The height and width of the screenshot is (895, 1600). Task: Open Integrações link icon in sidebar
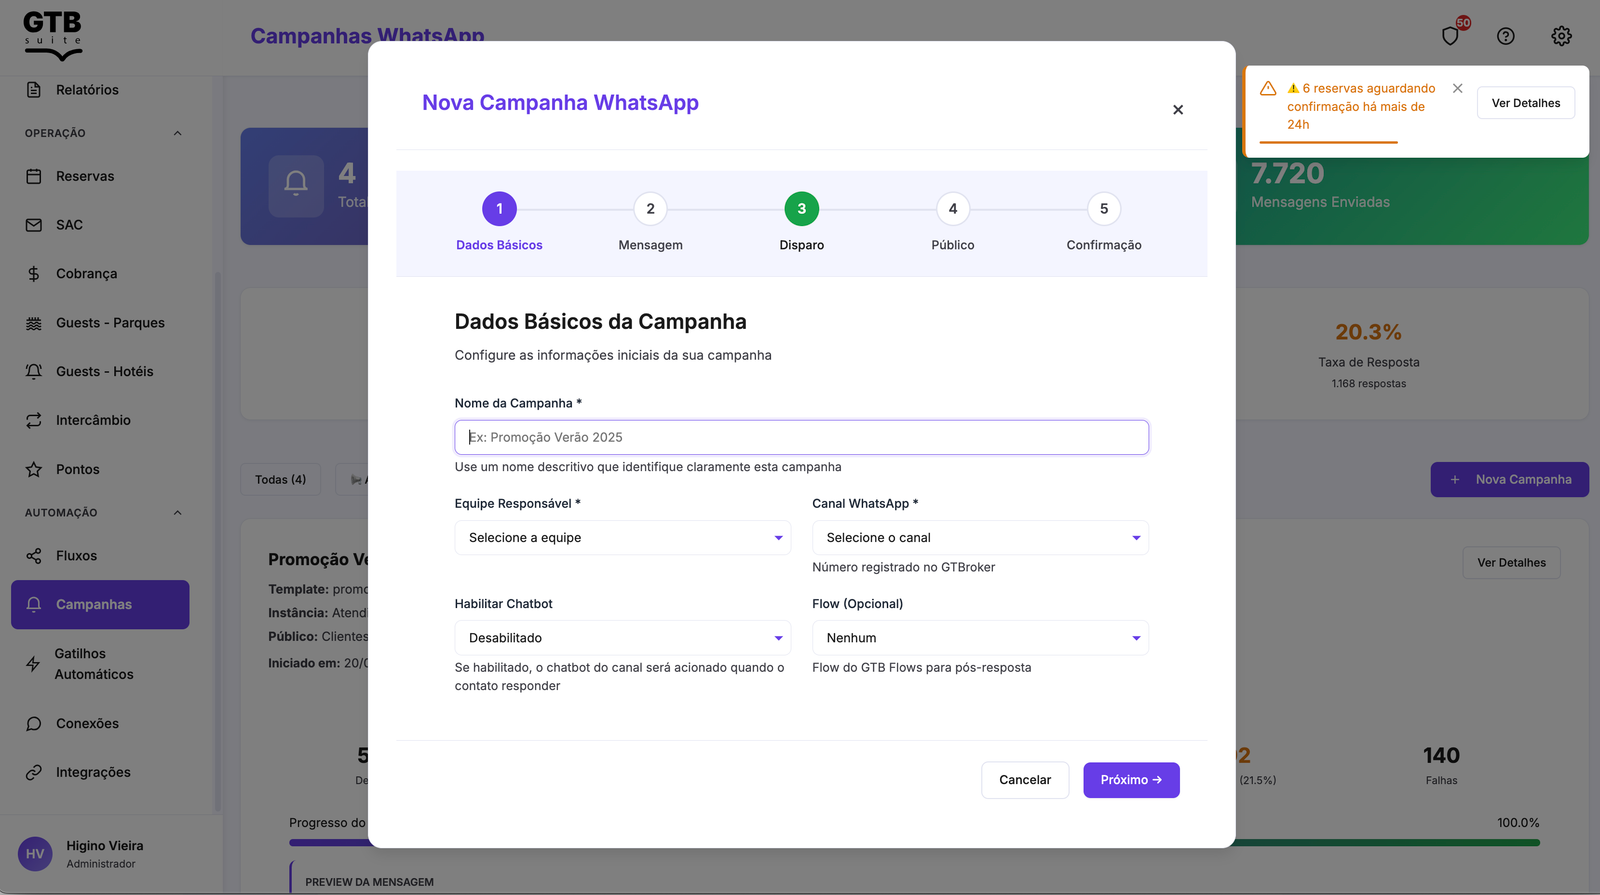tap(34, 772)
